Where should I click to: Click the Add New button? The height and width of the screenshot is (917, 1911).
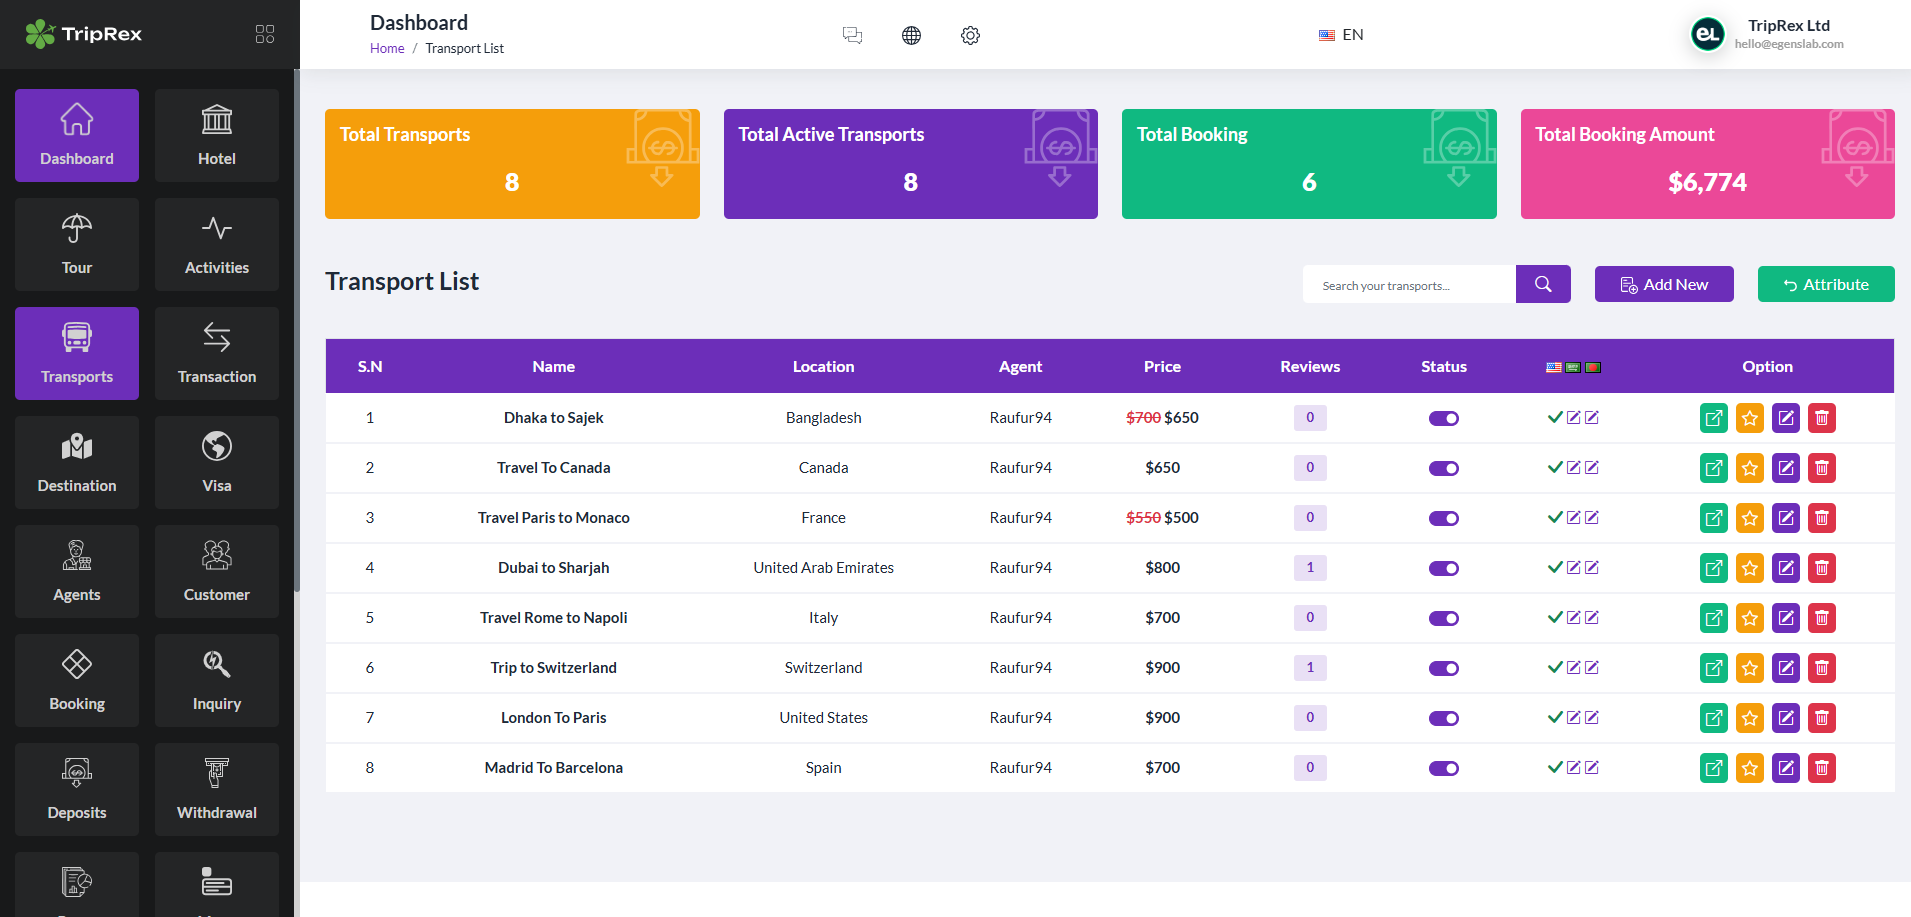click(1664, 284)
